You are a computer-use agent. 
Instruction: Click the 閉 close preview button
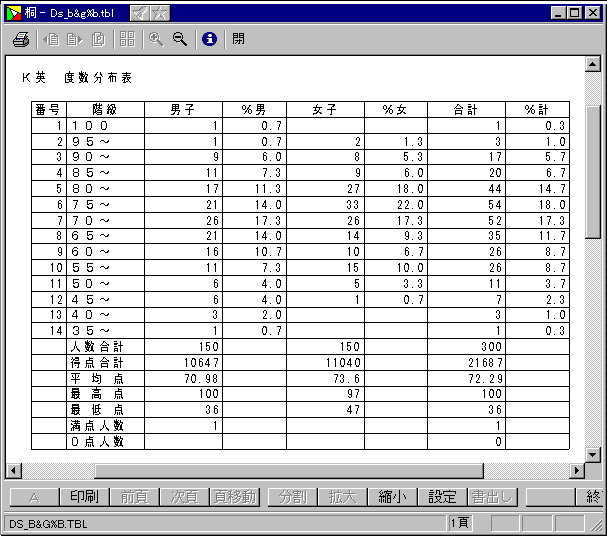coord(238,40)
